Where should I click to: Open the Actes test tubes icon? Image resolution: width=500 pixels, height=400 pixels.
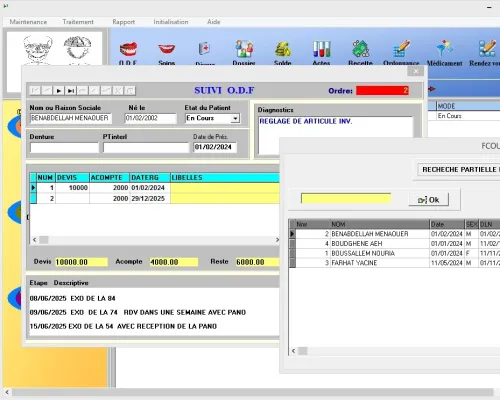click(321, 49)
